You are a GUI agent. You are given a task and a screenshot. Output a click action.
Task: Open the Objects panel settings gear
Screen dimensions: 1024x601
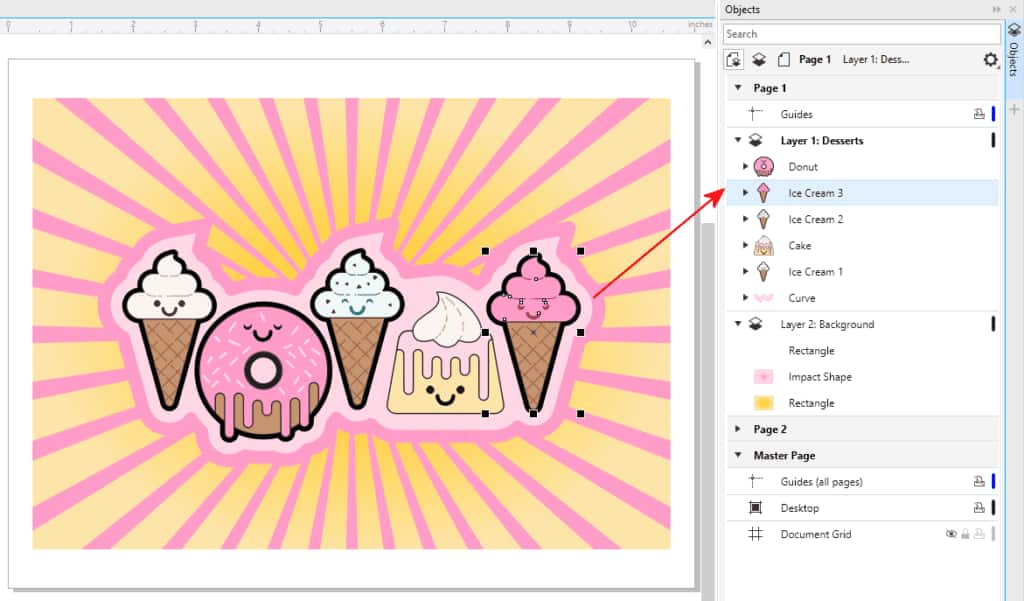990,60
